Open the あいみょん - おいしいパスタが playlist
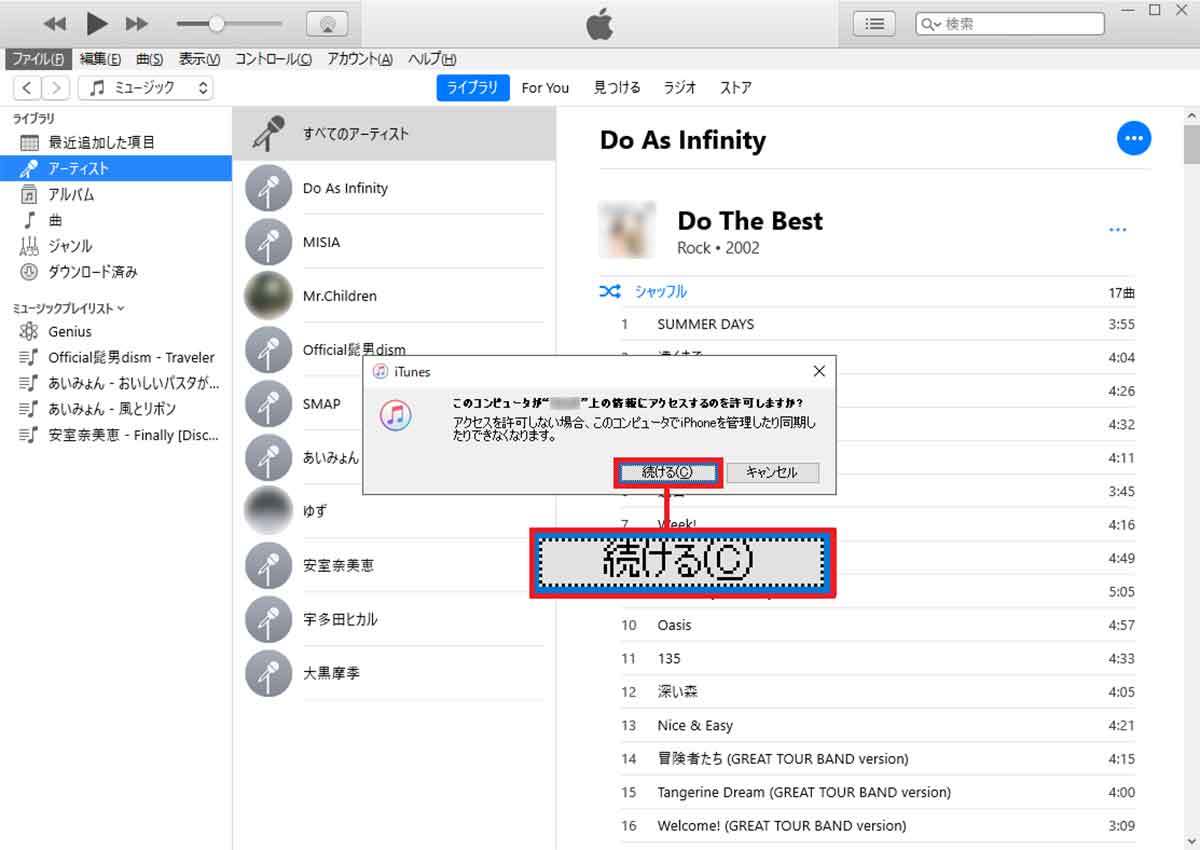The width and height of the screenshot is (1200, 850). pos(116,383)
